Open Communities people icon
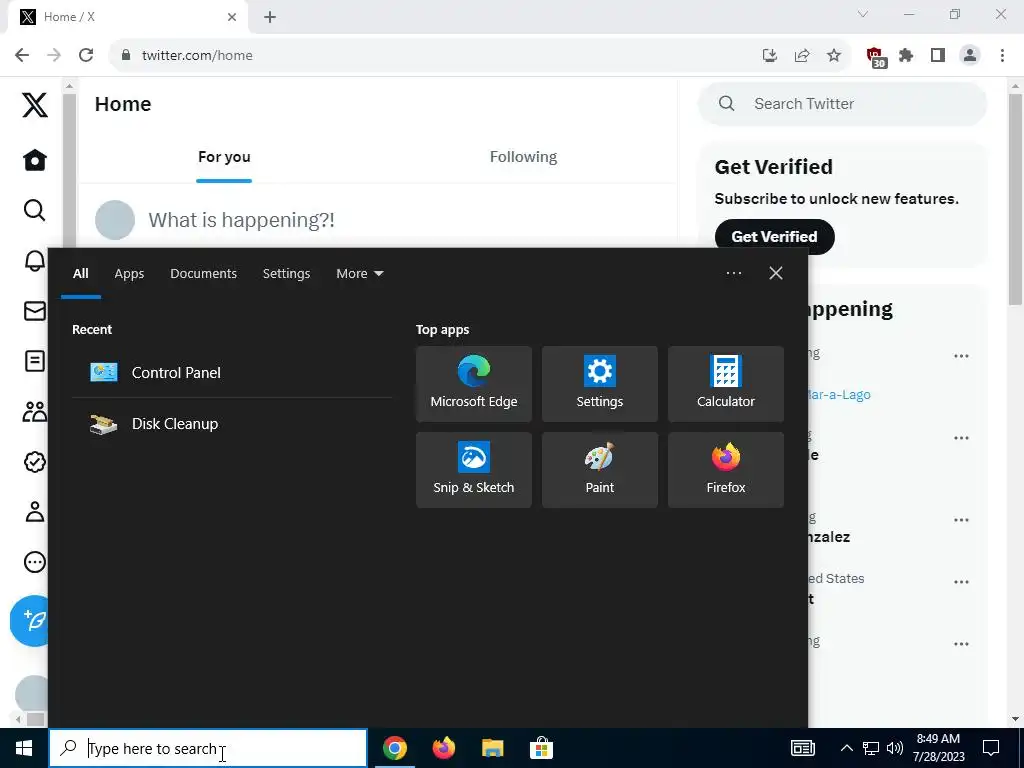 (35, 411)
